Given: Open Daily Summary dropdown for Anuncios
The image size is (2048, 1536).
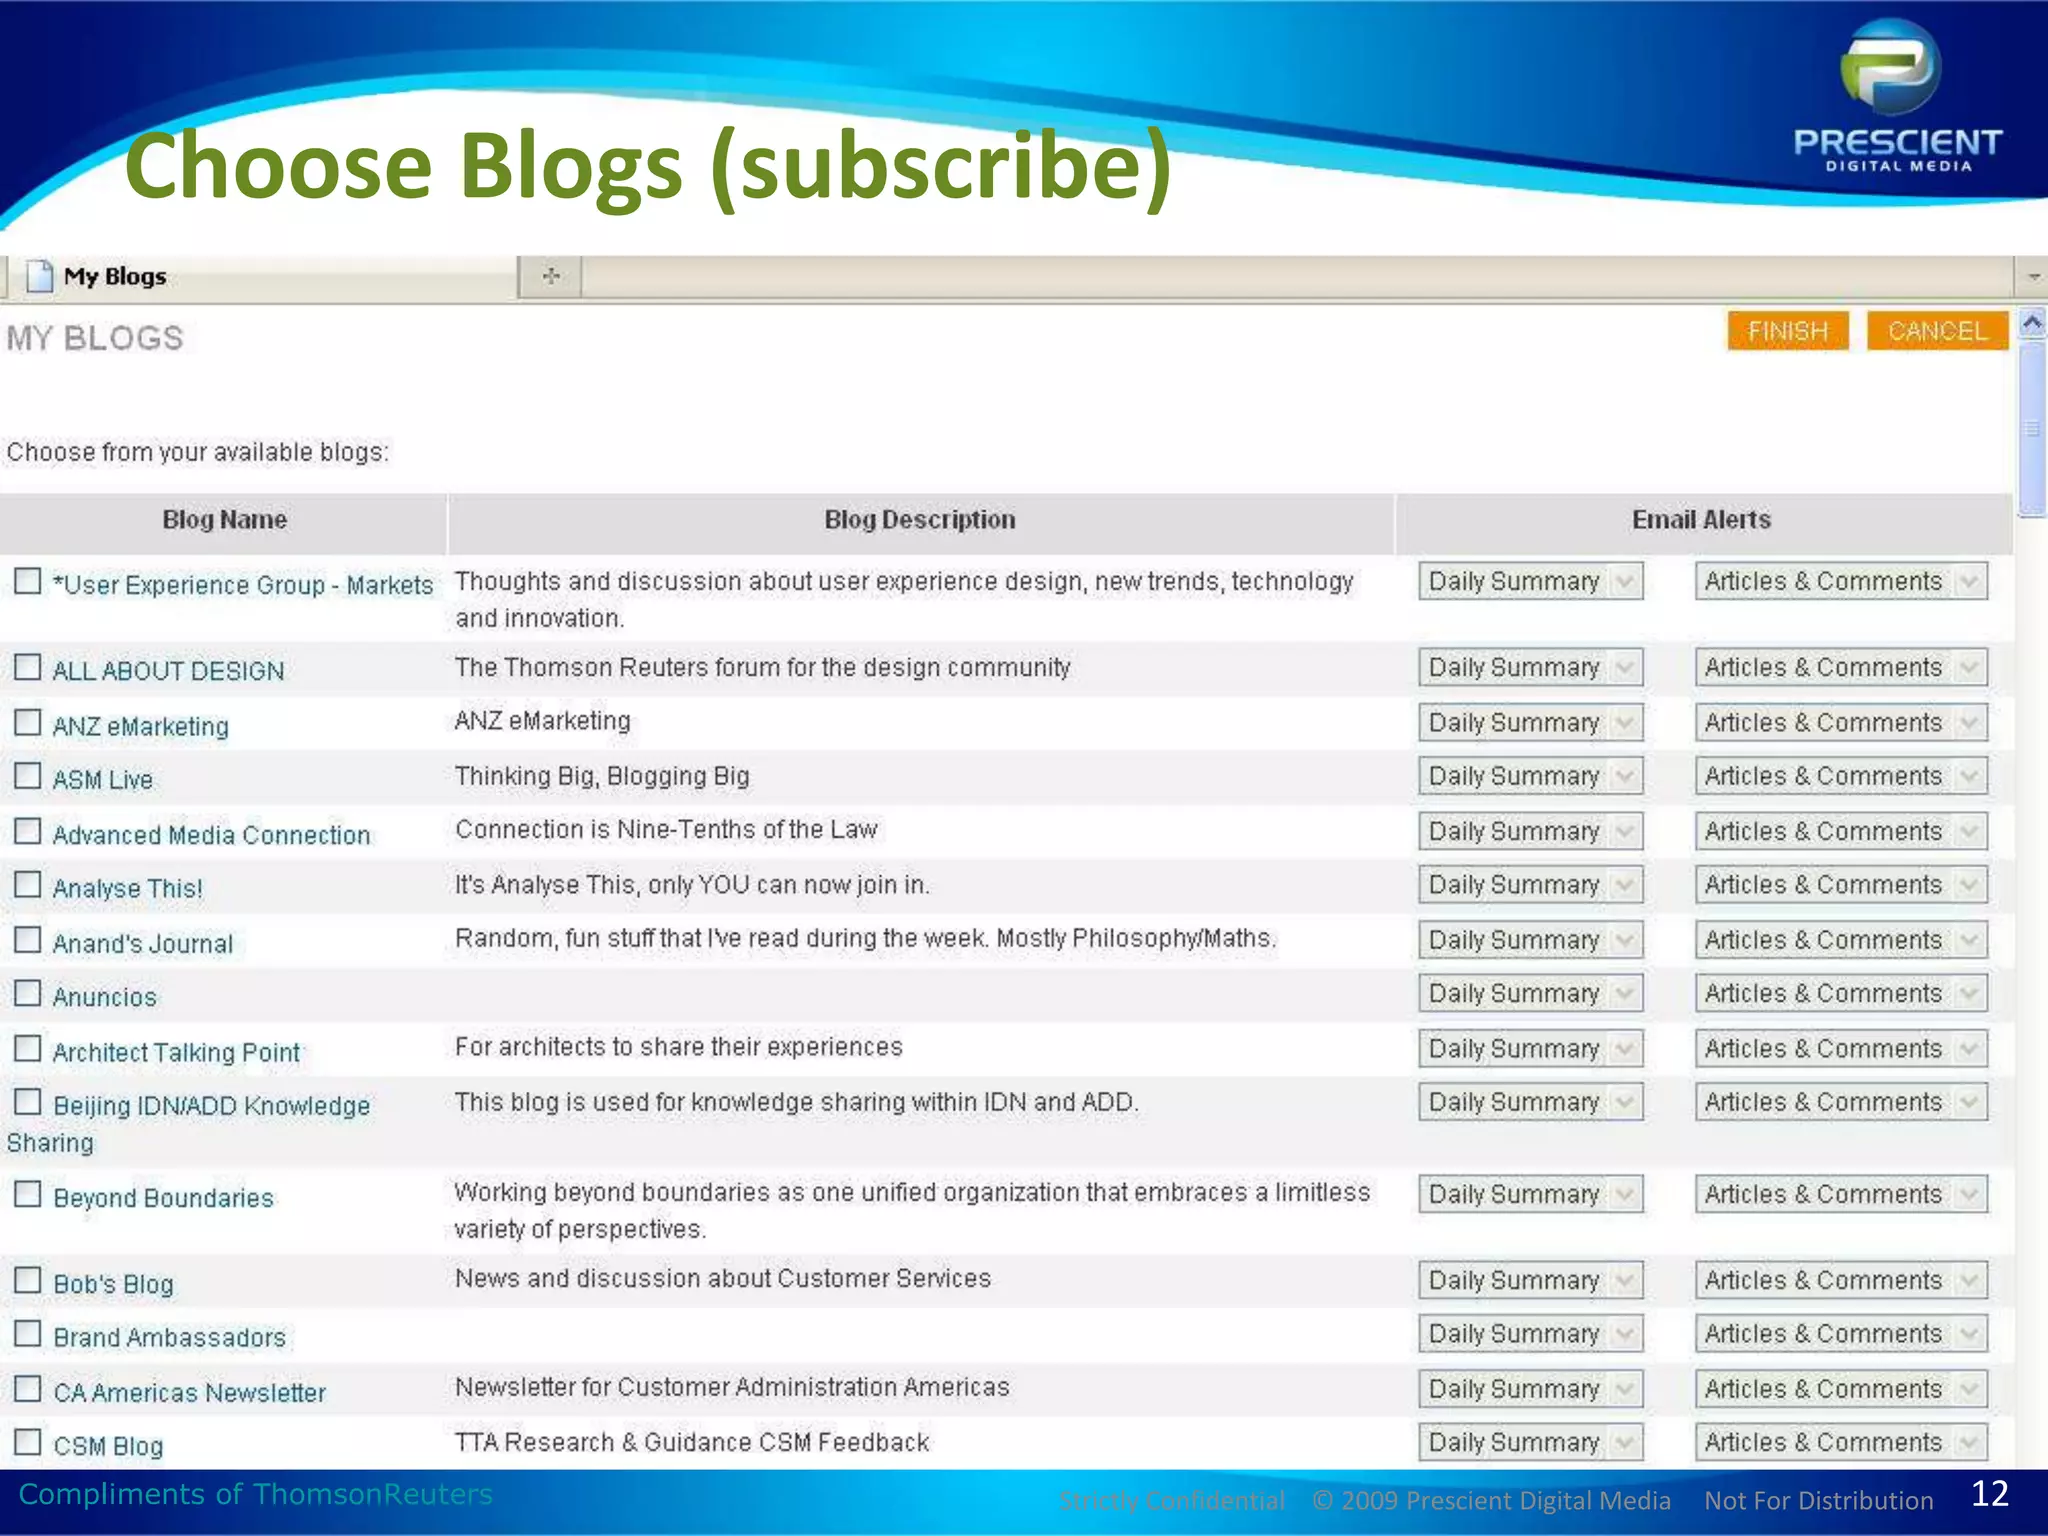Looking at the screenshot, I should (x=1530, y=993).
